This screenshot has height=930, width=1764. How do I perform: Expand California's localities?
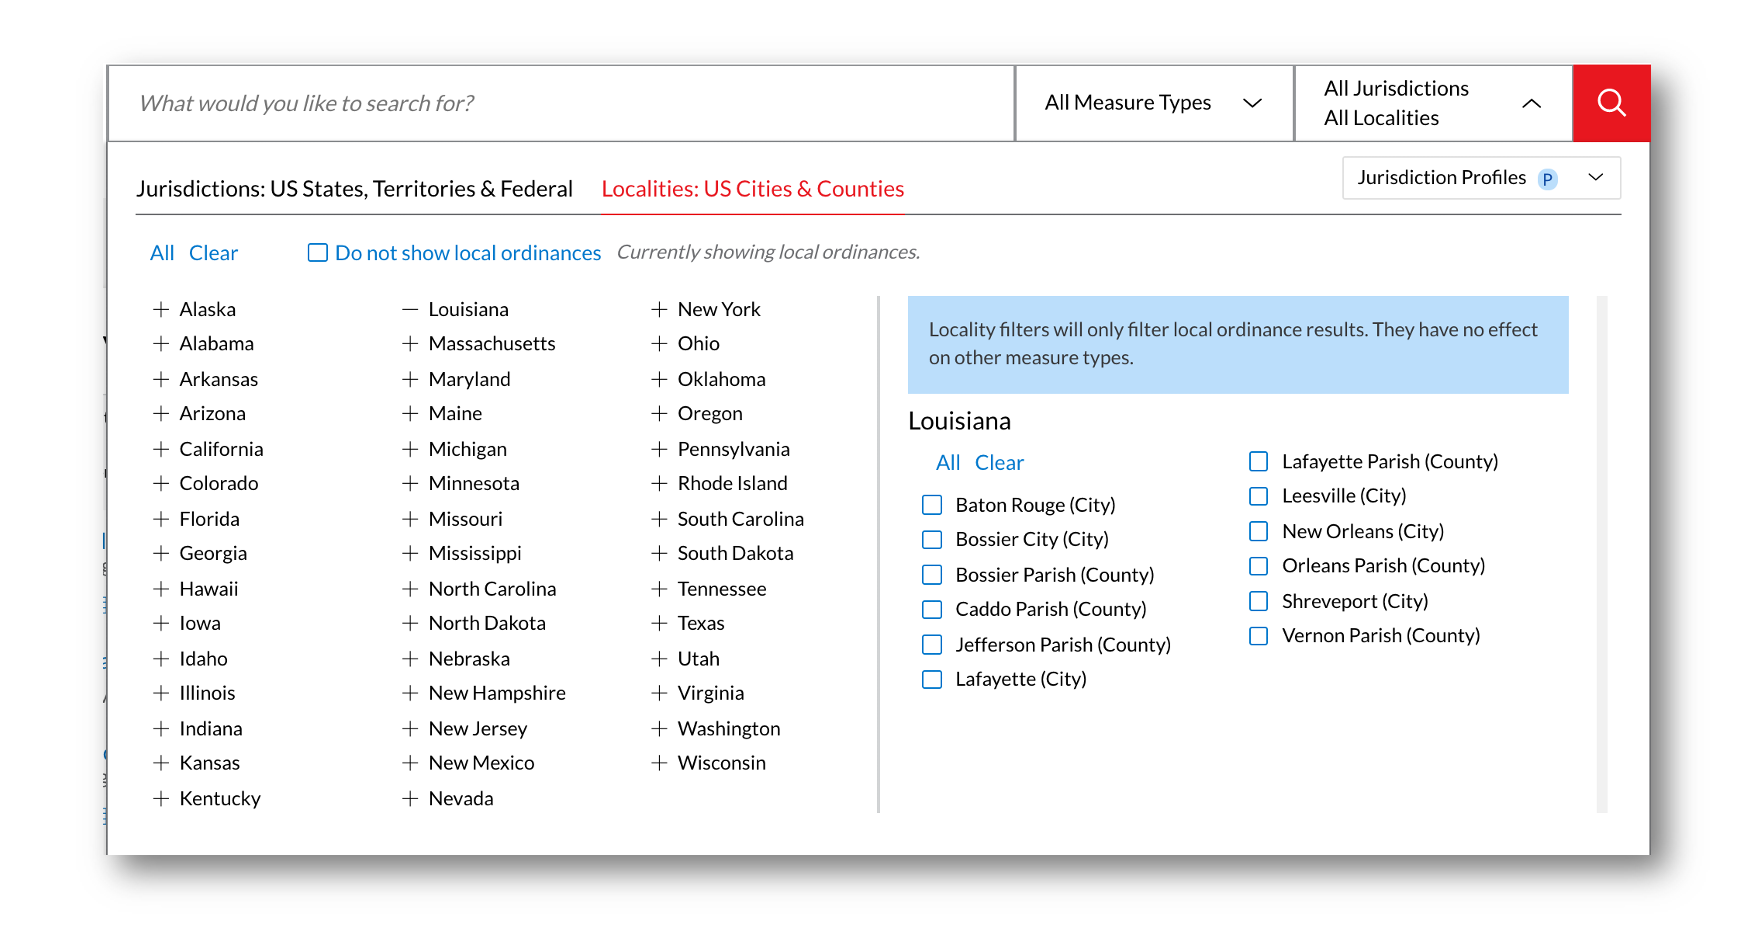162,448
